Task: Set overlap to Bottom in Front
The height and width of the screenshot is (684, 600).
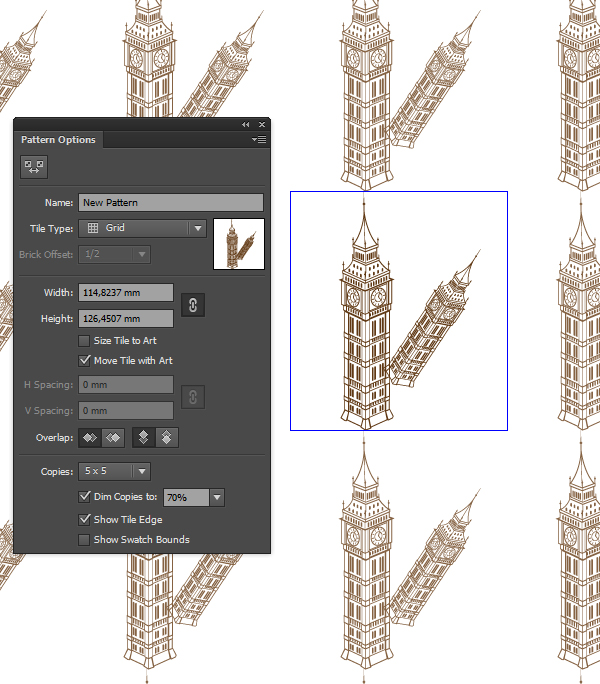Action: [167, 438]
